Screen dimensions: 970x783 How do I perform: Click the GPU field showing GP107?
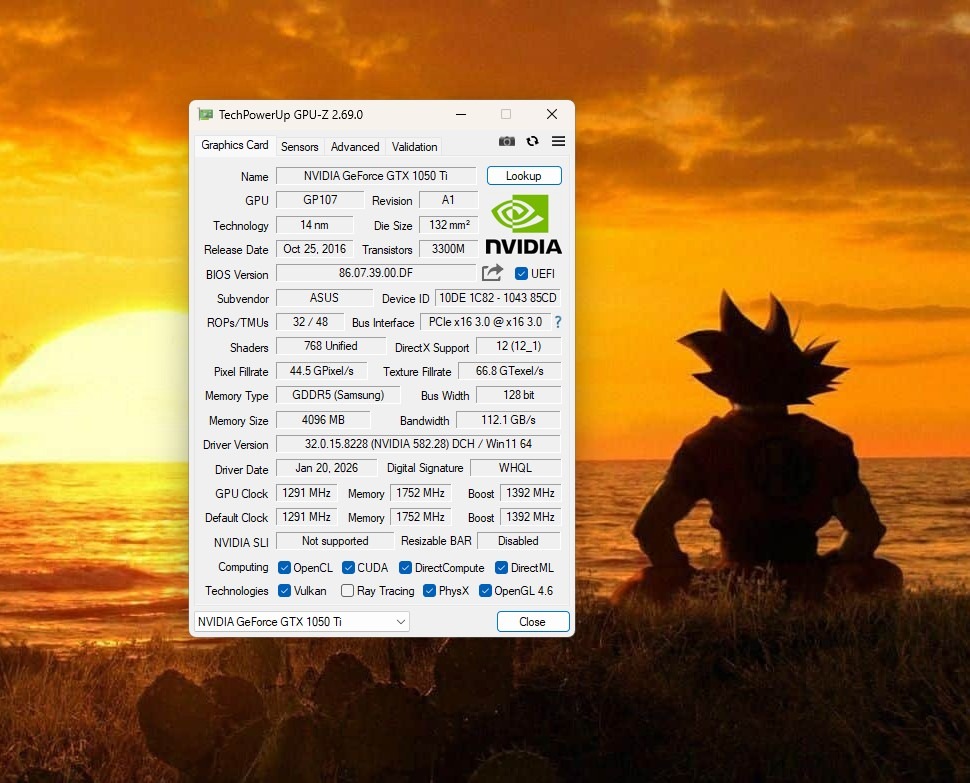(x=320, y=200)
